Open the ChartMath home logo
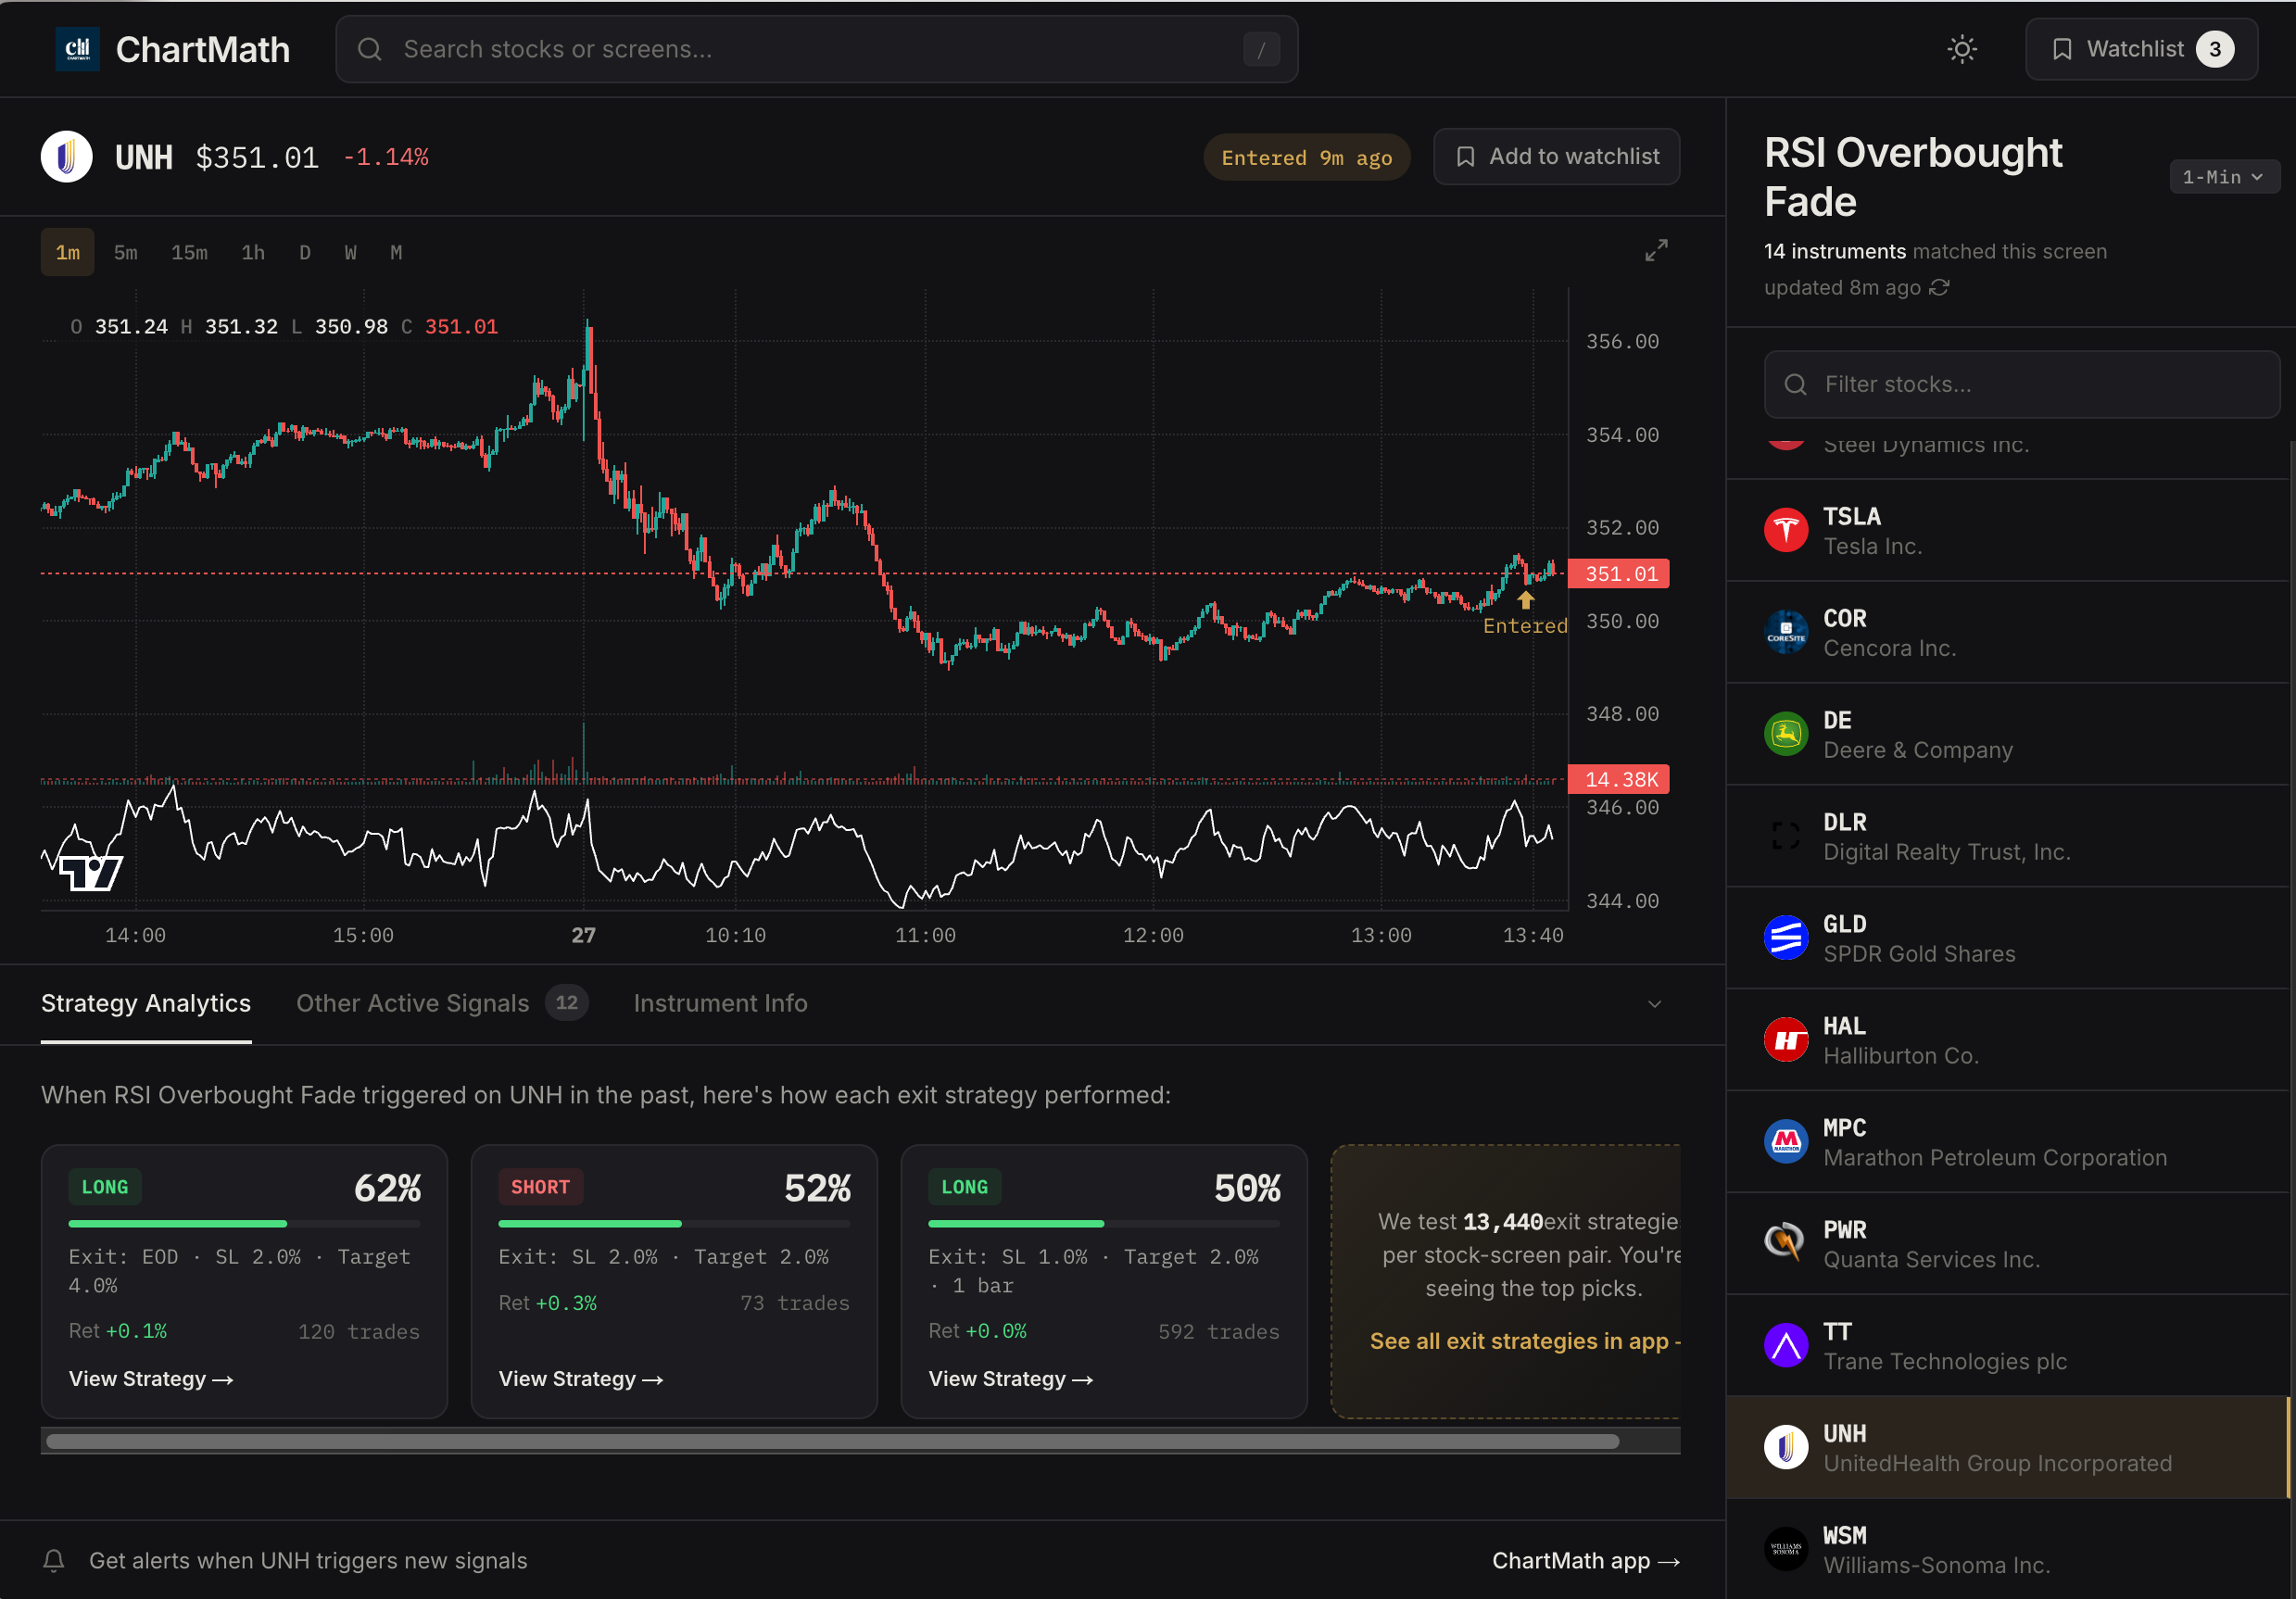The width and height of the screenshot is (2296, 1599). 175,49
